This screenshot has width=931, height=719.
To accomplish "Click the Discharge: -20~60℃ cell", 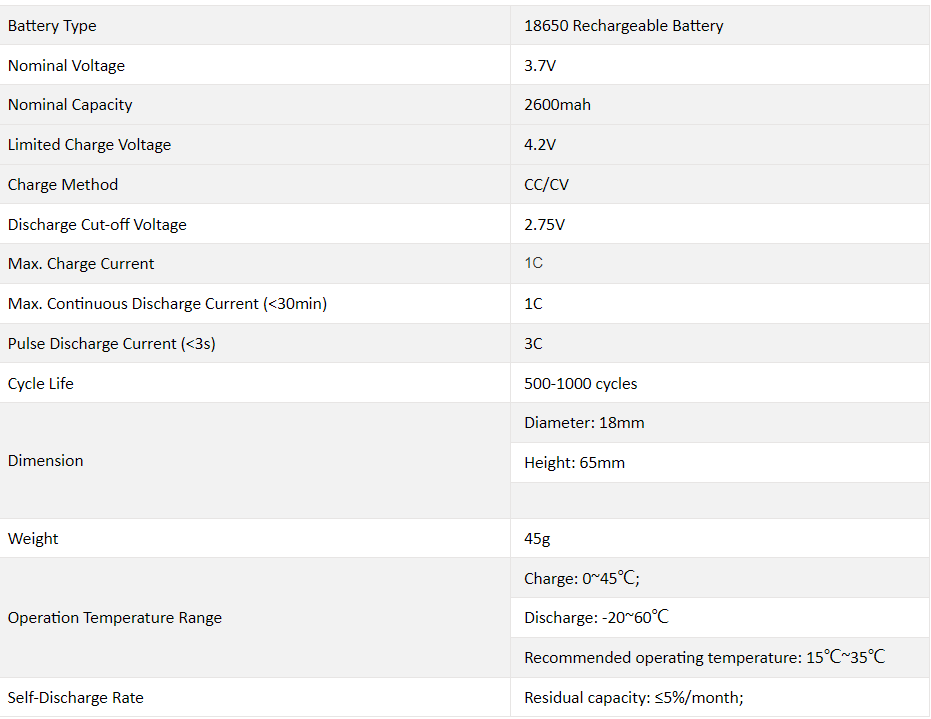I will 596,618.
